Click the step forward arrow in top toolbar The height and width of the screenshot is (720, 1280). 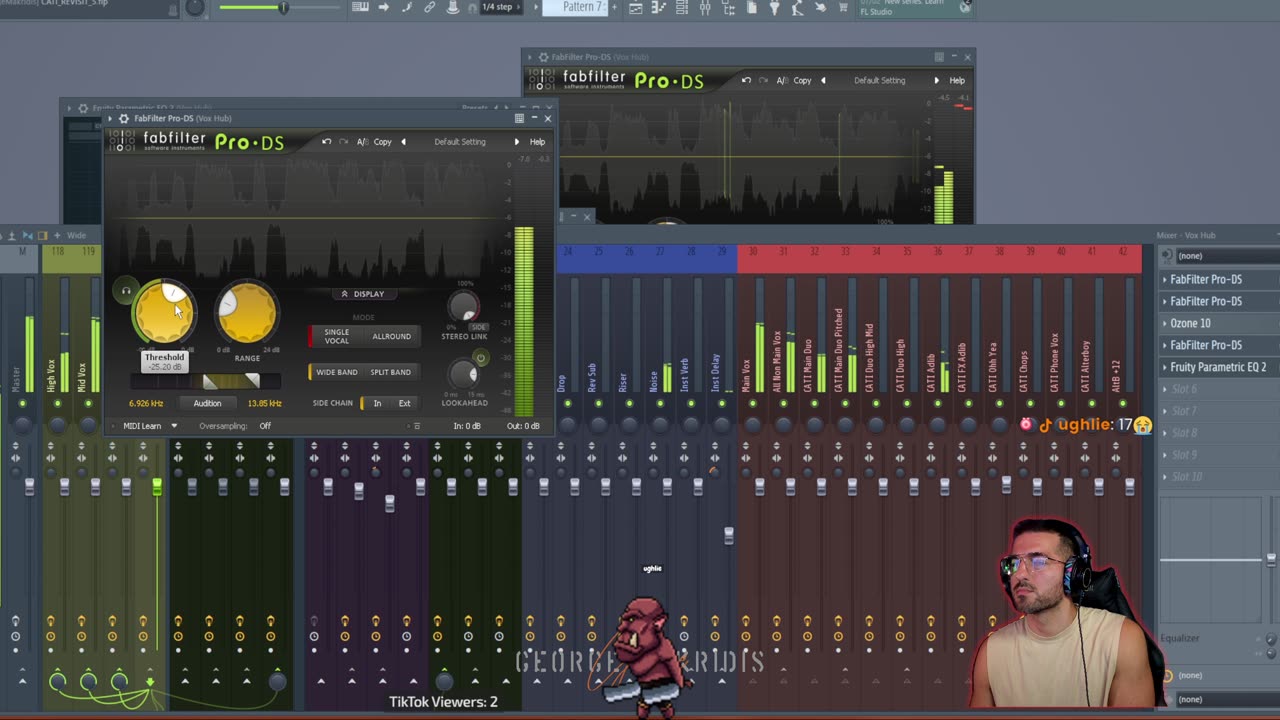tap(383, 7)
